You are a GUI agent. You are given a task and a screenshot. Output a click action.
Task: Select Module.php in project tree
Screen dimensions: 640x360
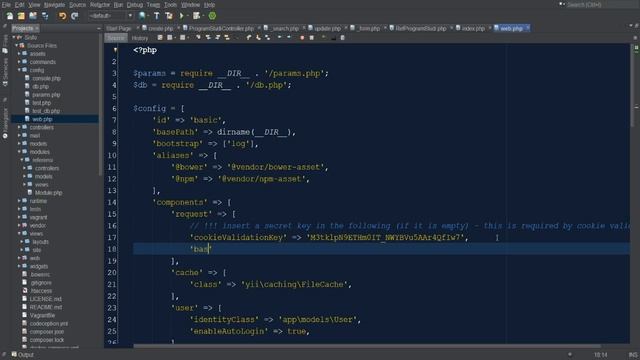[48, 193]
